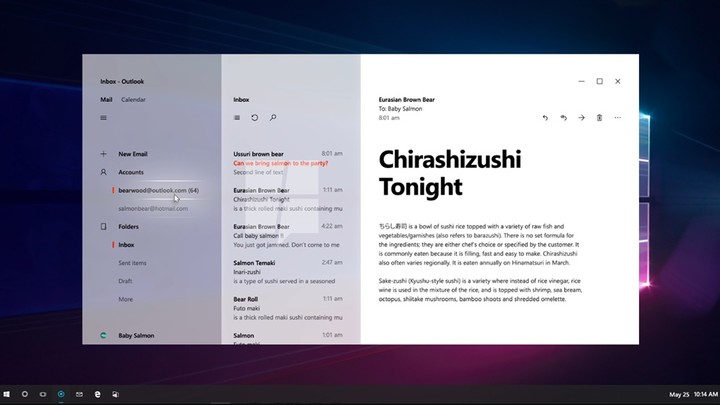Image resolution: width=720 pixels, height=405 pixels.
Task: Click 'Inari-zushi' subject line
Action: pos(247,272)
